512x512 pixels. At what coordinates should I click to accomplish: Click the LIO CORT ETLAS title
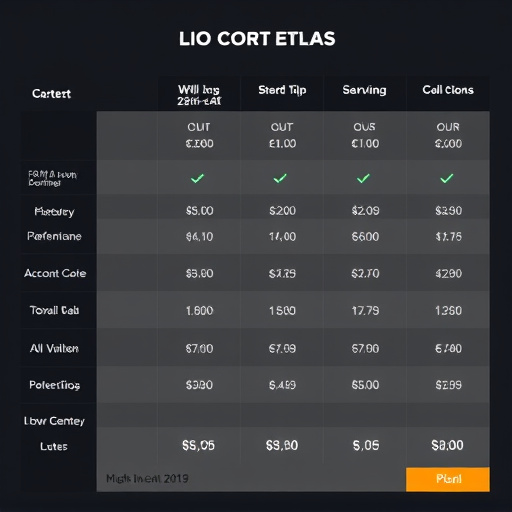tap(257, 39)
